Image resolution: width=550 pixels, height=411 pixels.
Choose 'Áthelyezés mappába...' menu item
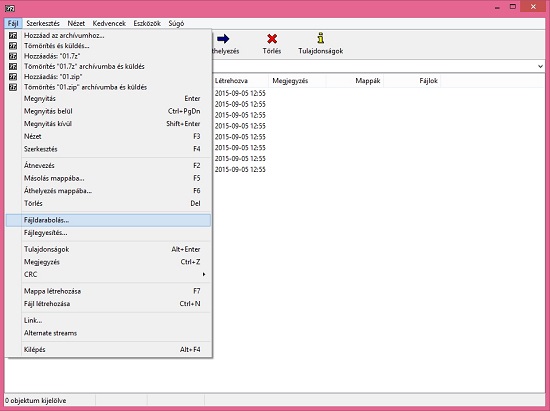[108, 191]
